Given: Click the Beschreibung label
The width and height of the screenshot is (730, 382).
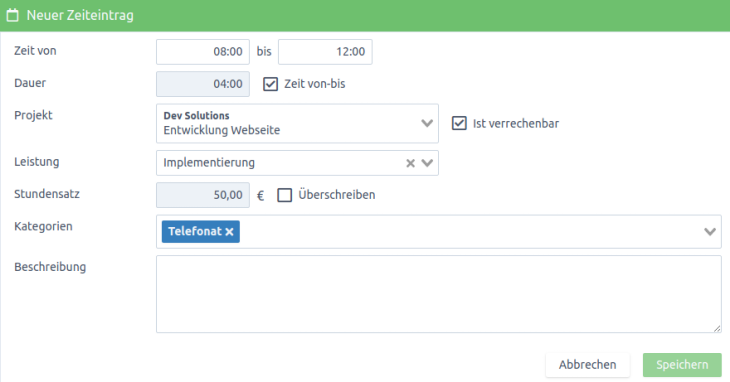Looking at the screenshot, I should (50, 267).
